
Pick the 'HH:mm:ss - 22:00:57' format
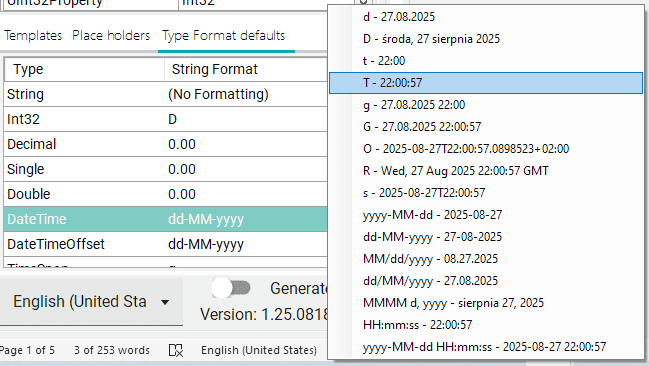(x=486, y=325)
